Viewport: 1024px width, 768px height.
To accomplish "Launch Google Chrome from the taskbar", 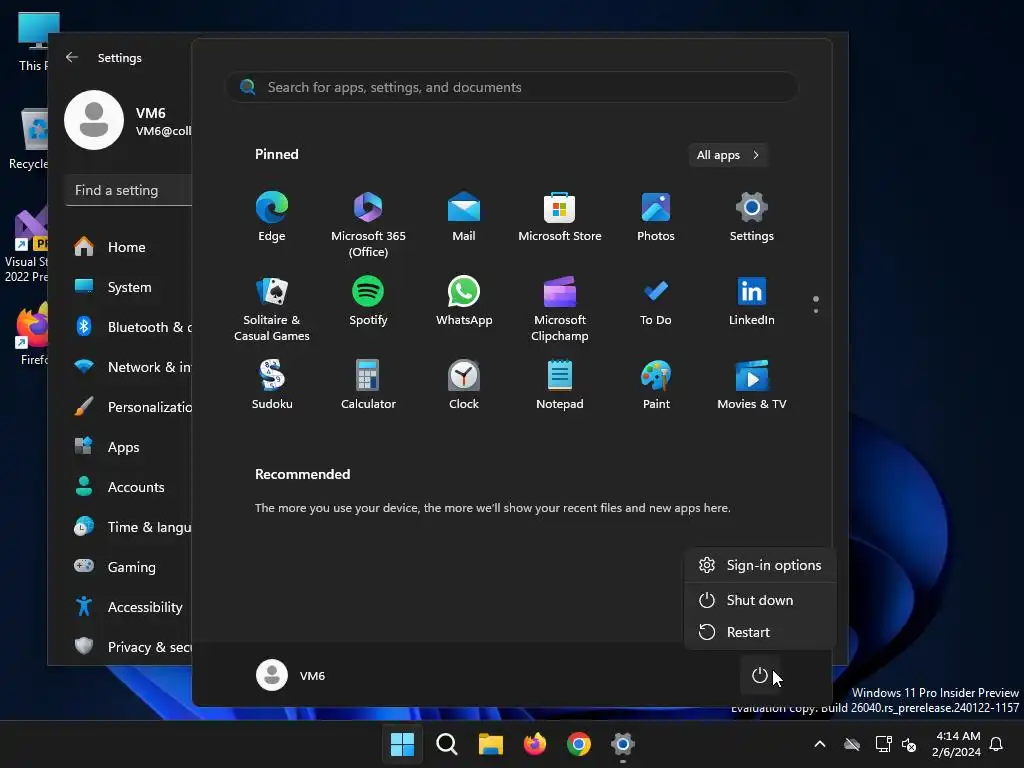I will [x=579, y=744].
